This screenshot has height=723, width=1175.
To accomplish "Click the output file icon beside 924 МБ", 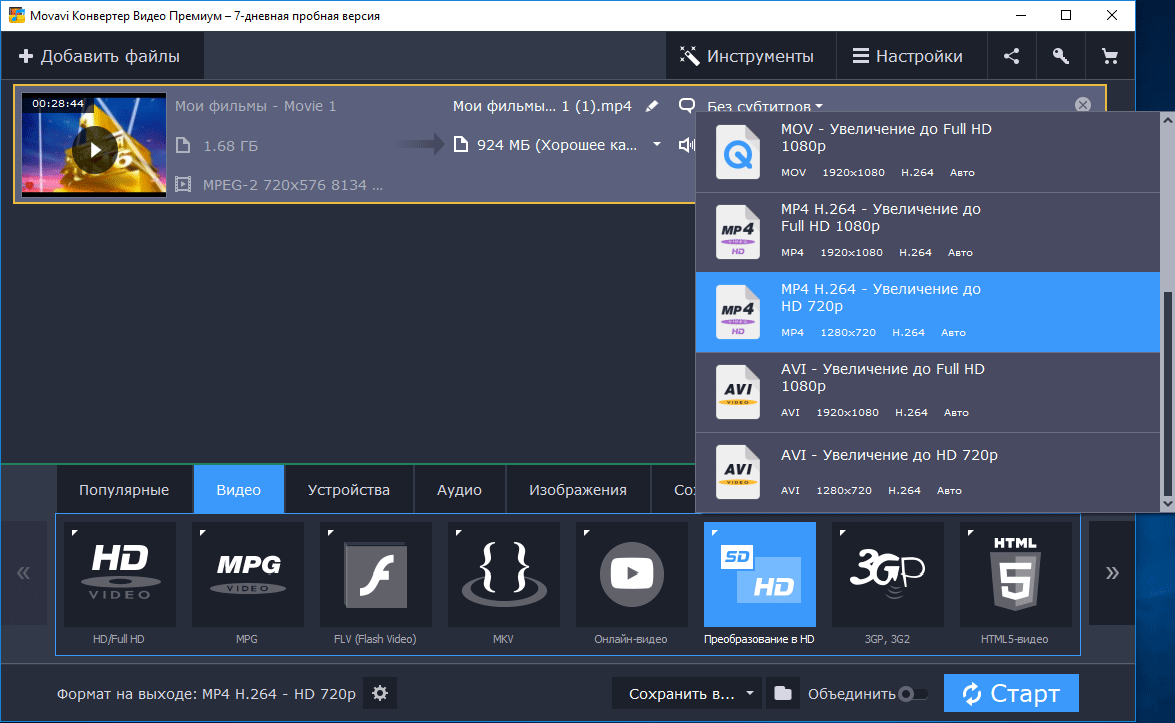I will pyautogui.click(x=461, y=144).
